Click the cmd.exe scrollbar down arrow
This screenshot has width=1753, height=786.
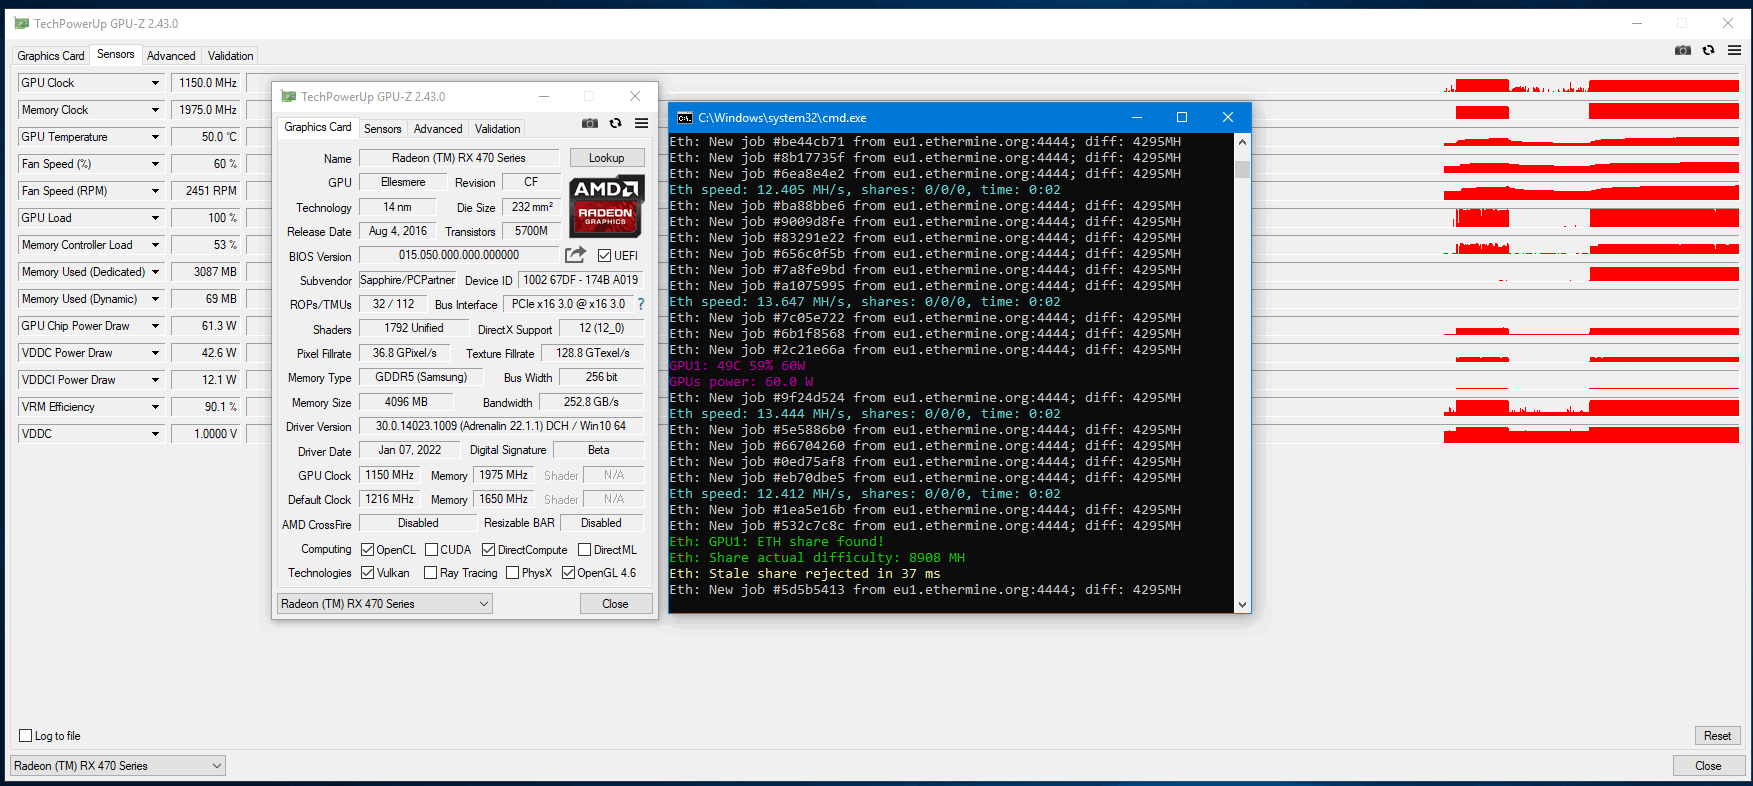(x=1242, y=604)
